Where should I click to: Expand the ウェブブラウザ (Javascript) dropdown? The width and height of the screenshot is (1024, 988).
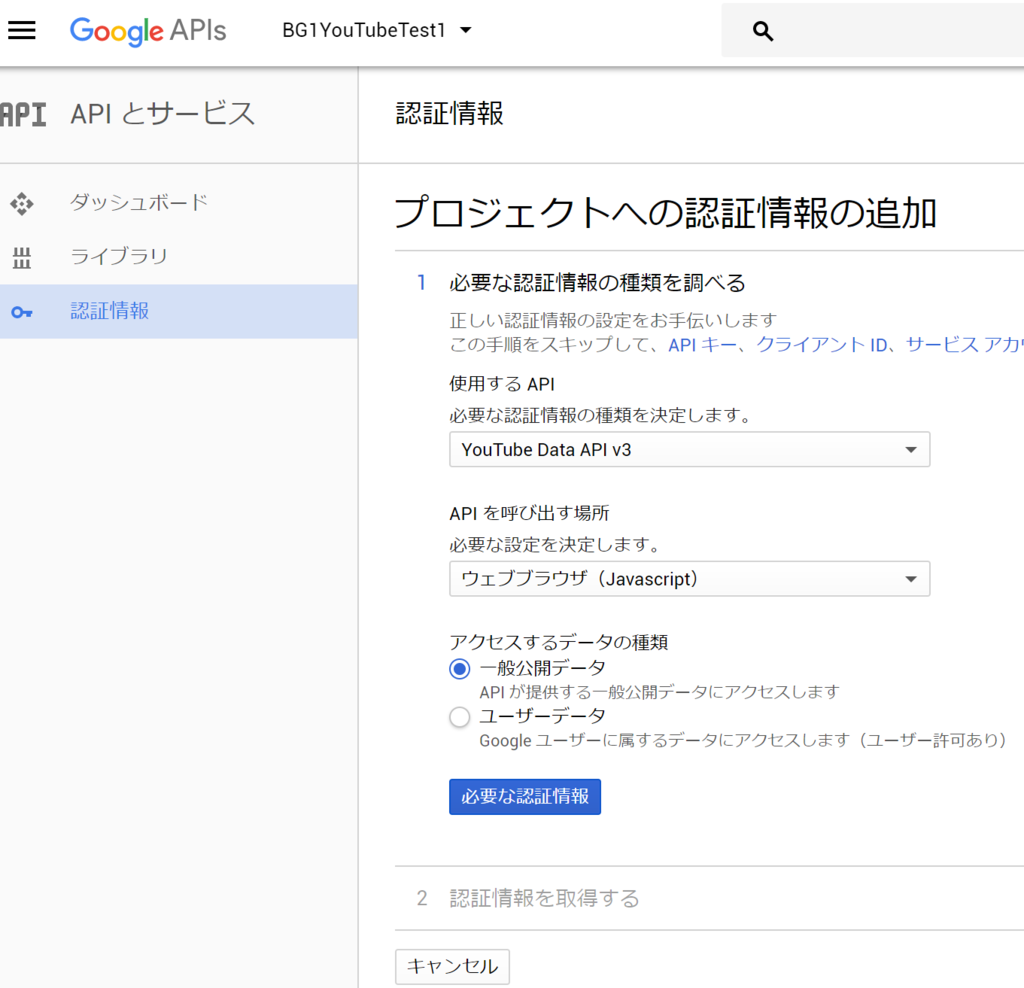click(689, 579)
